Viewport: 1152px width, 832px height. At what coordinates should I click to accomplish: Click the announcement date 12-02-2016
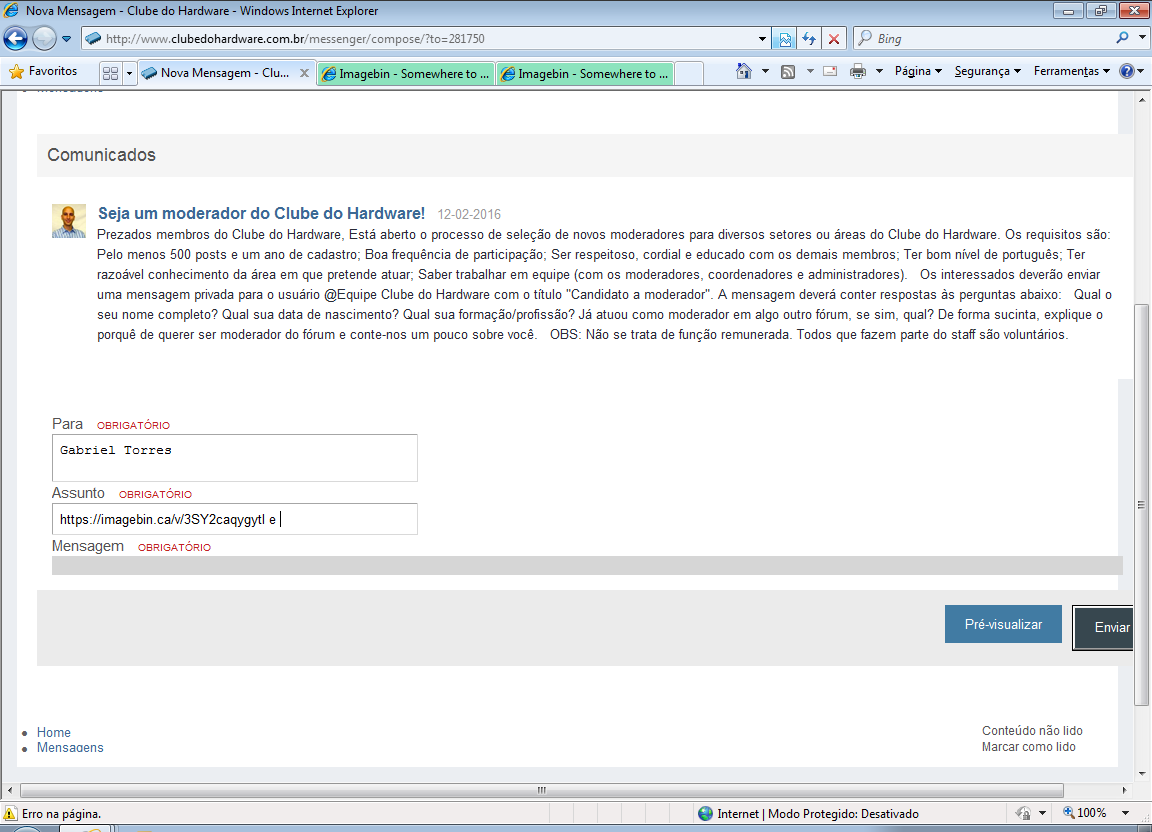pos(469,214)
